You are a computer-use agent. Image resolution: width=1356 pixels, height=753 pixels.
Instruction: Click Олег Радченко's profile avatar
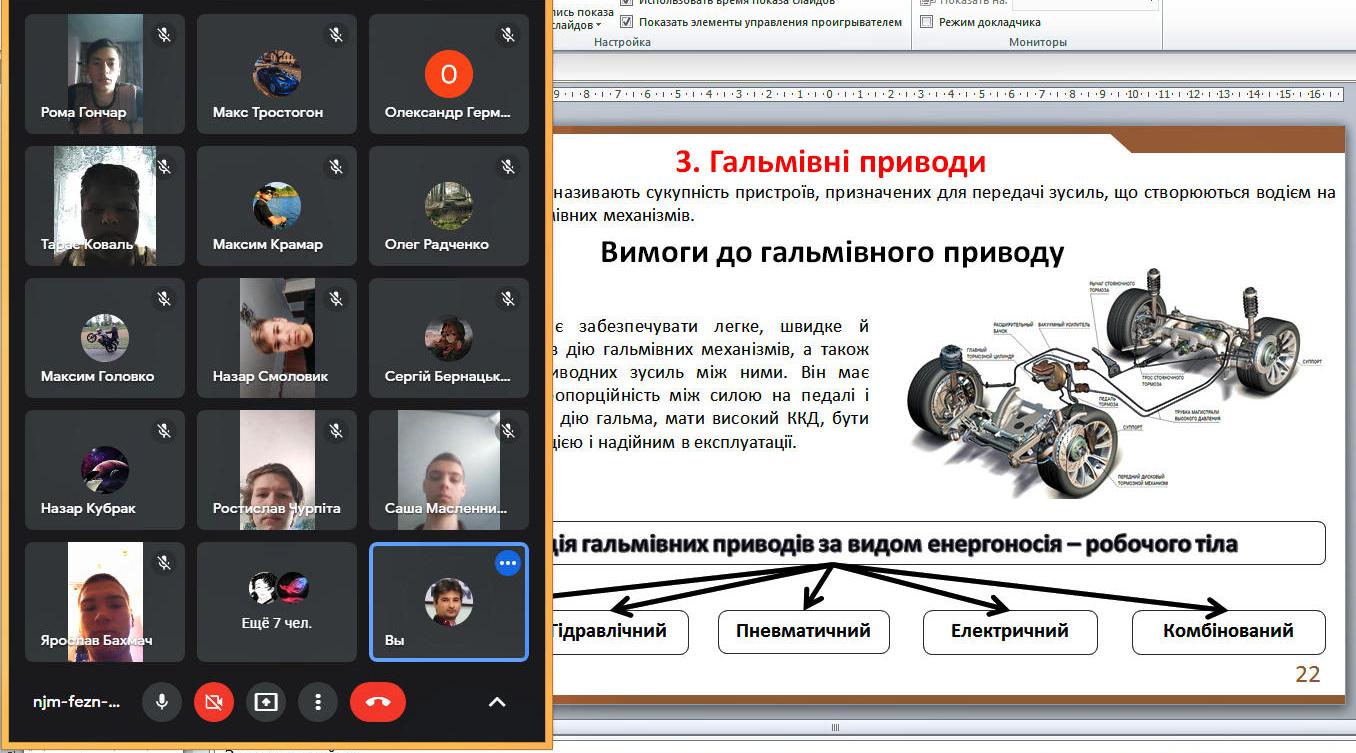click(x=448, y=206)
